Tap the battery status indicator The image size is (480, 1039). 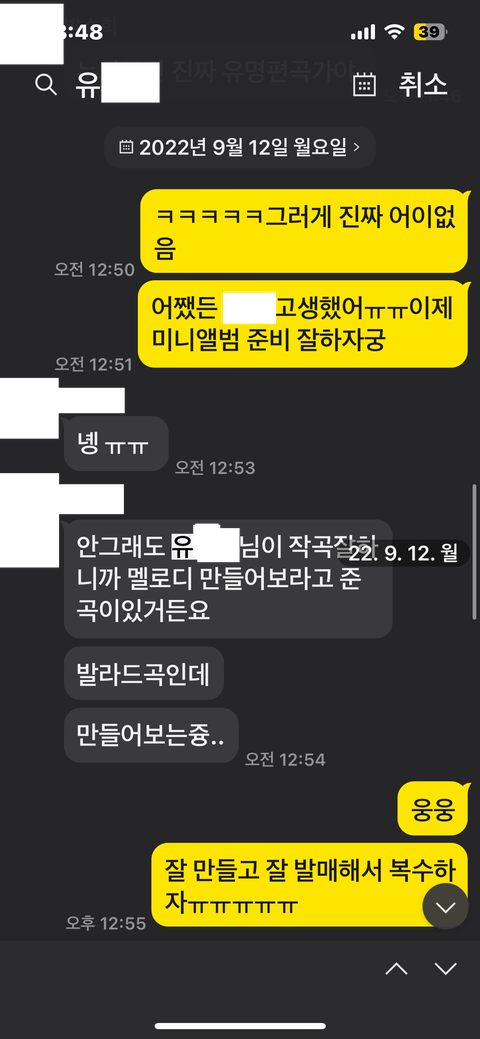coord(431,31)
